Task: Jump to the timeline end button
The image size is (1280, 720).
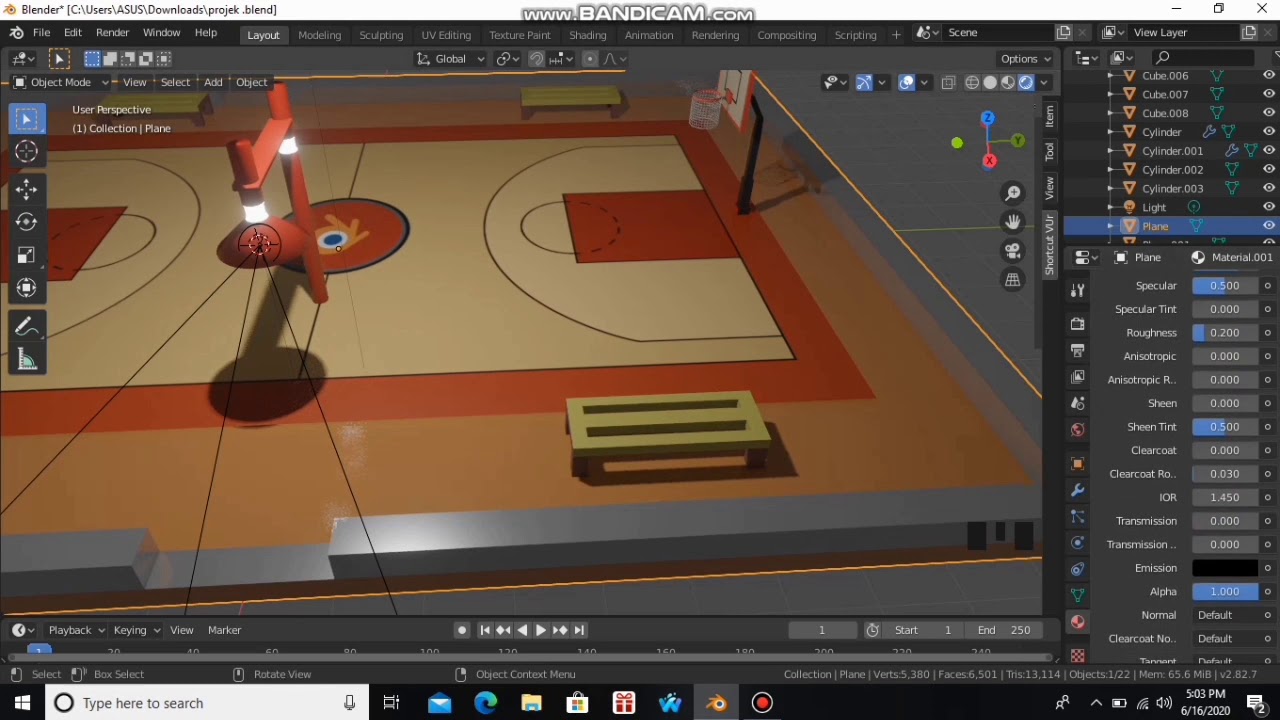Action: coord(579,630)
